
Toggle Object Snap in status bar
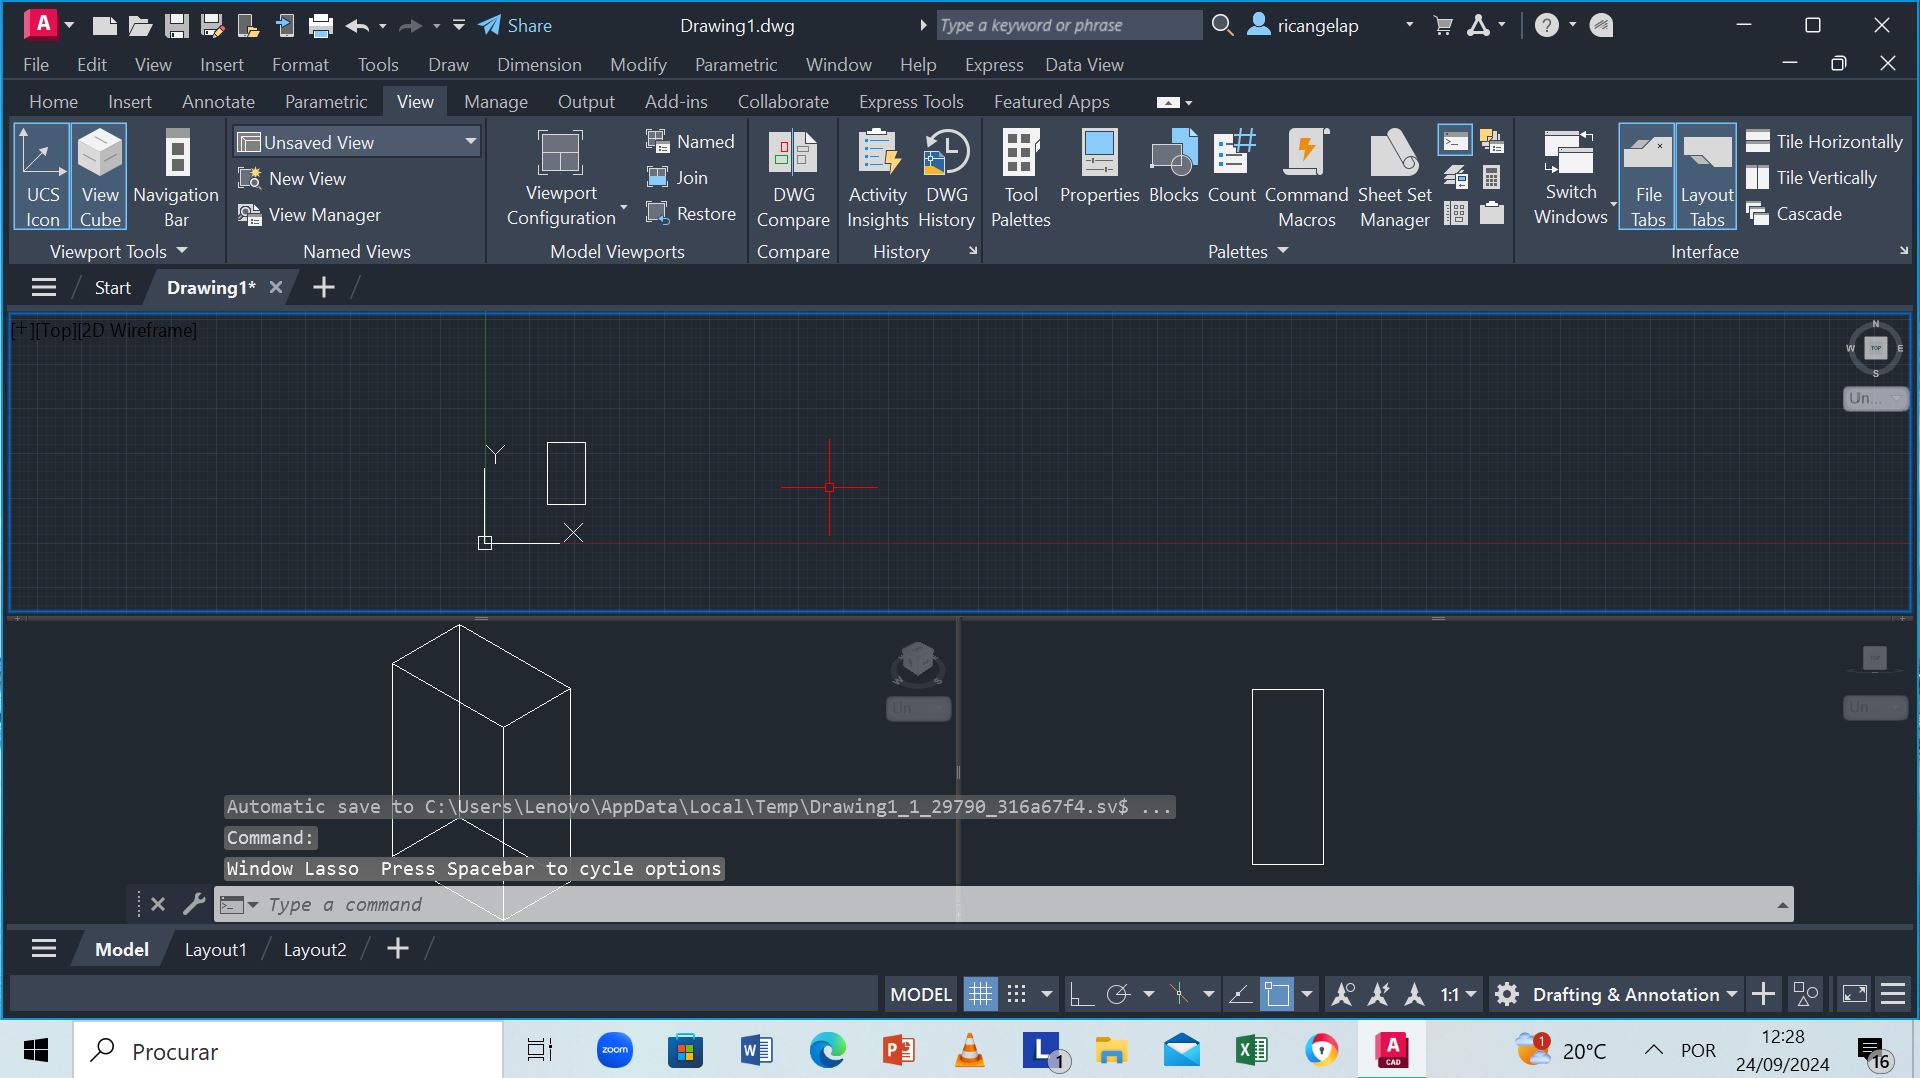1277,994
